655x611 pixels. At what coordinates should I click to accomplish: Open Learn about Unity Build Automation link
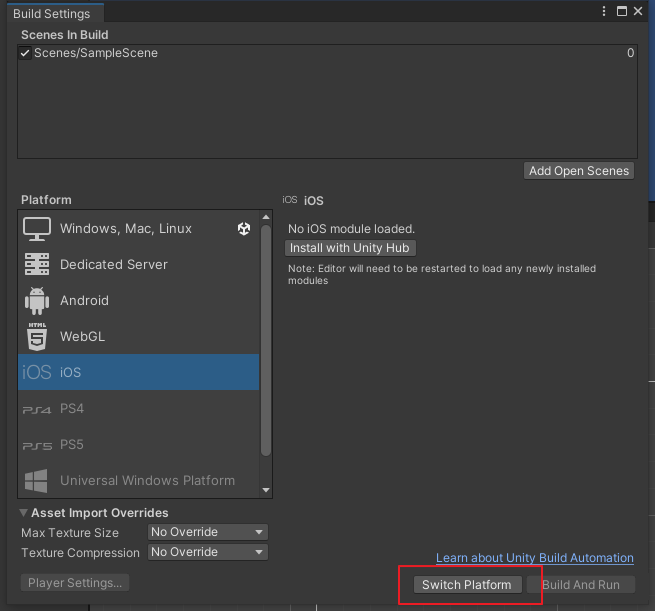[535, 558]
